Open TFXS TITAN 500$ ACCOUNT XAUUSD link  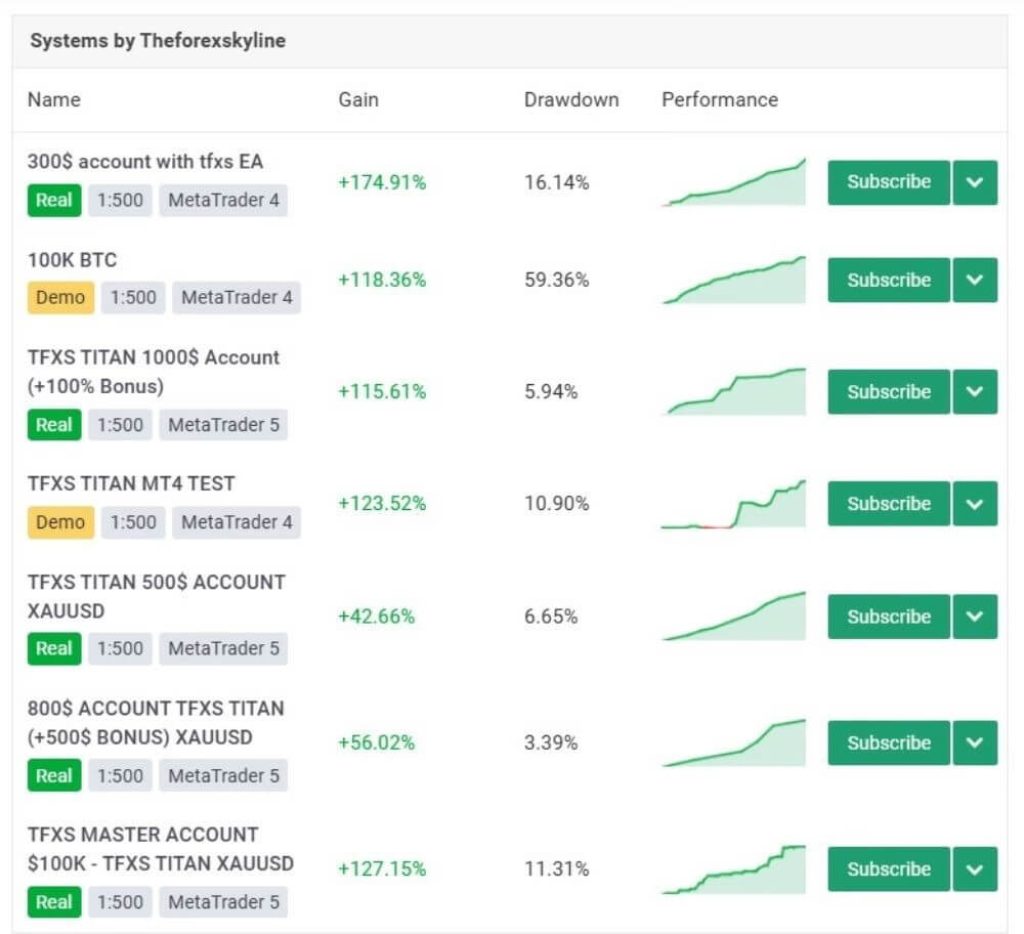[156, 582]
